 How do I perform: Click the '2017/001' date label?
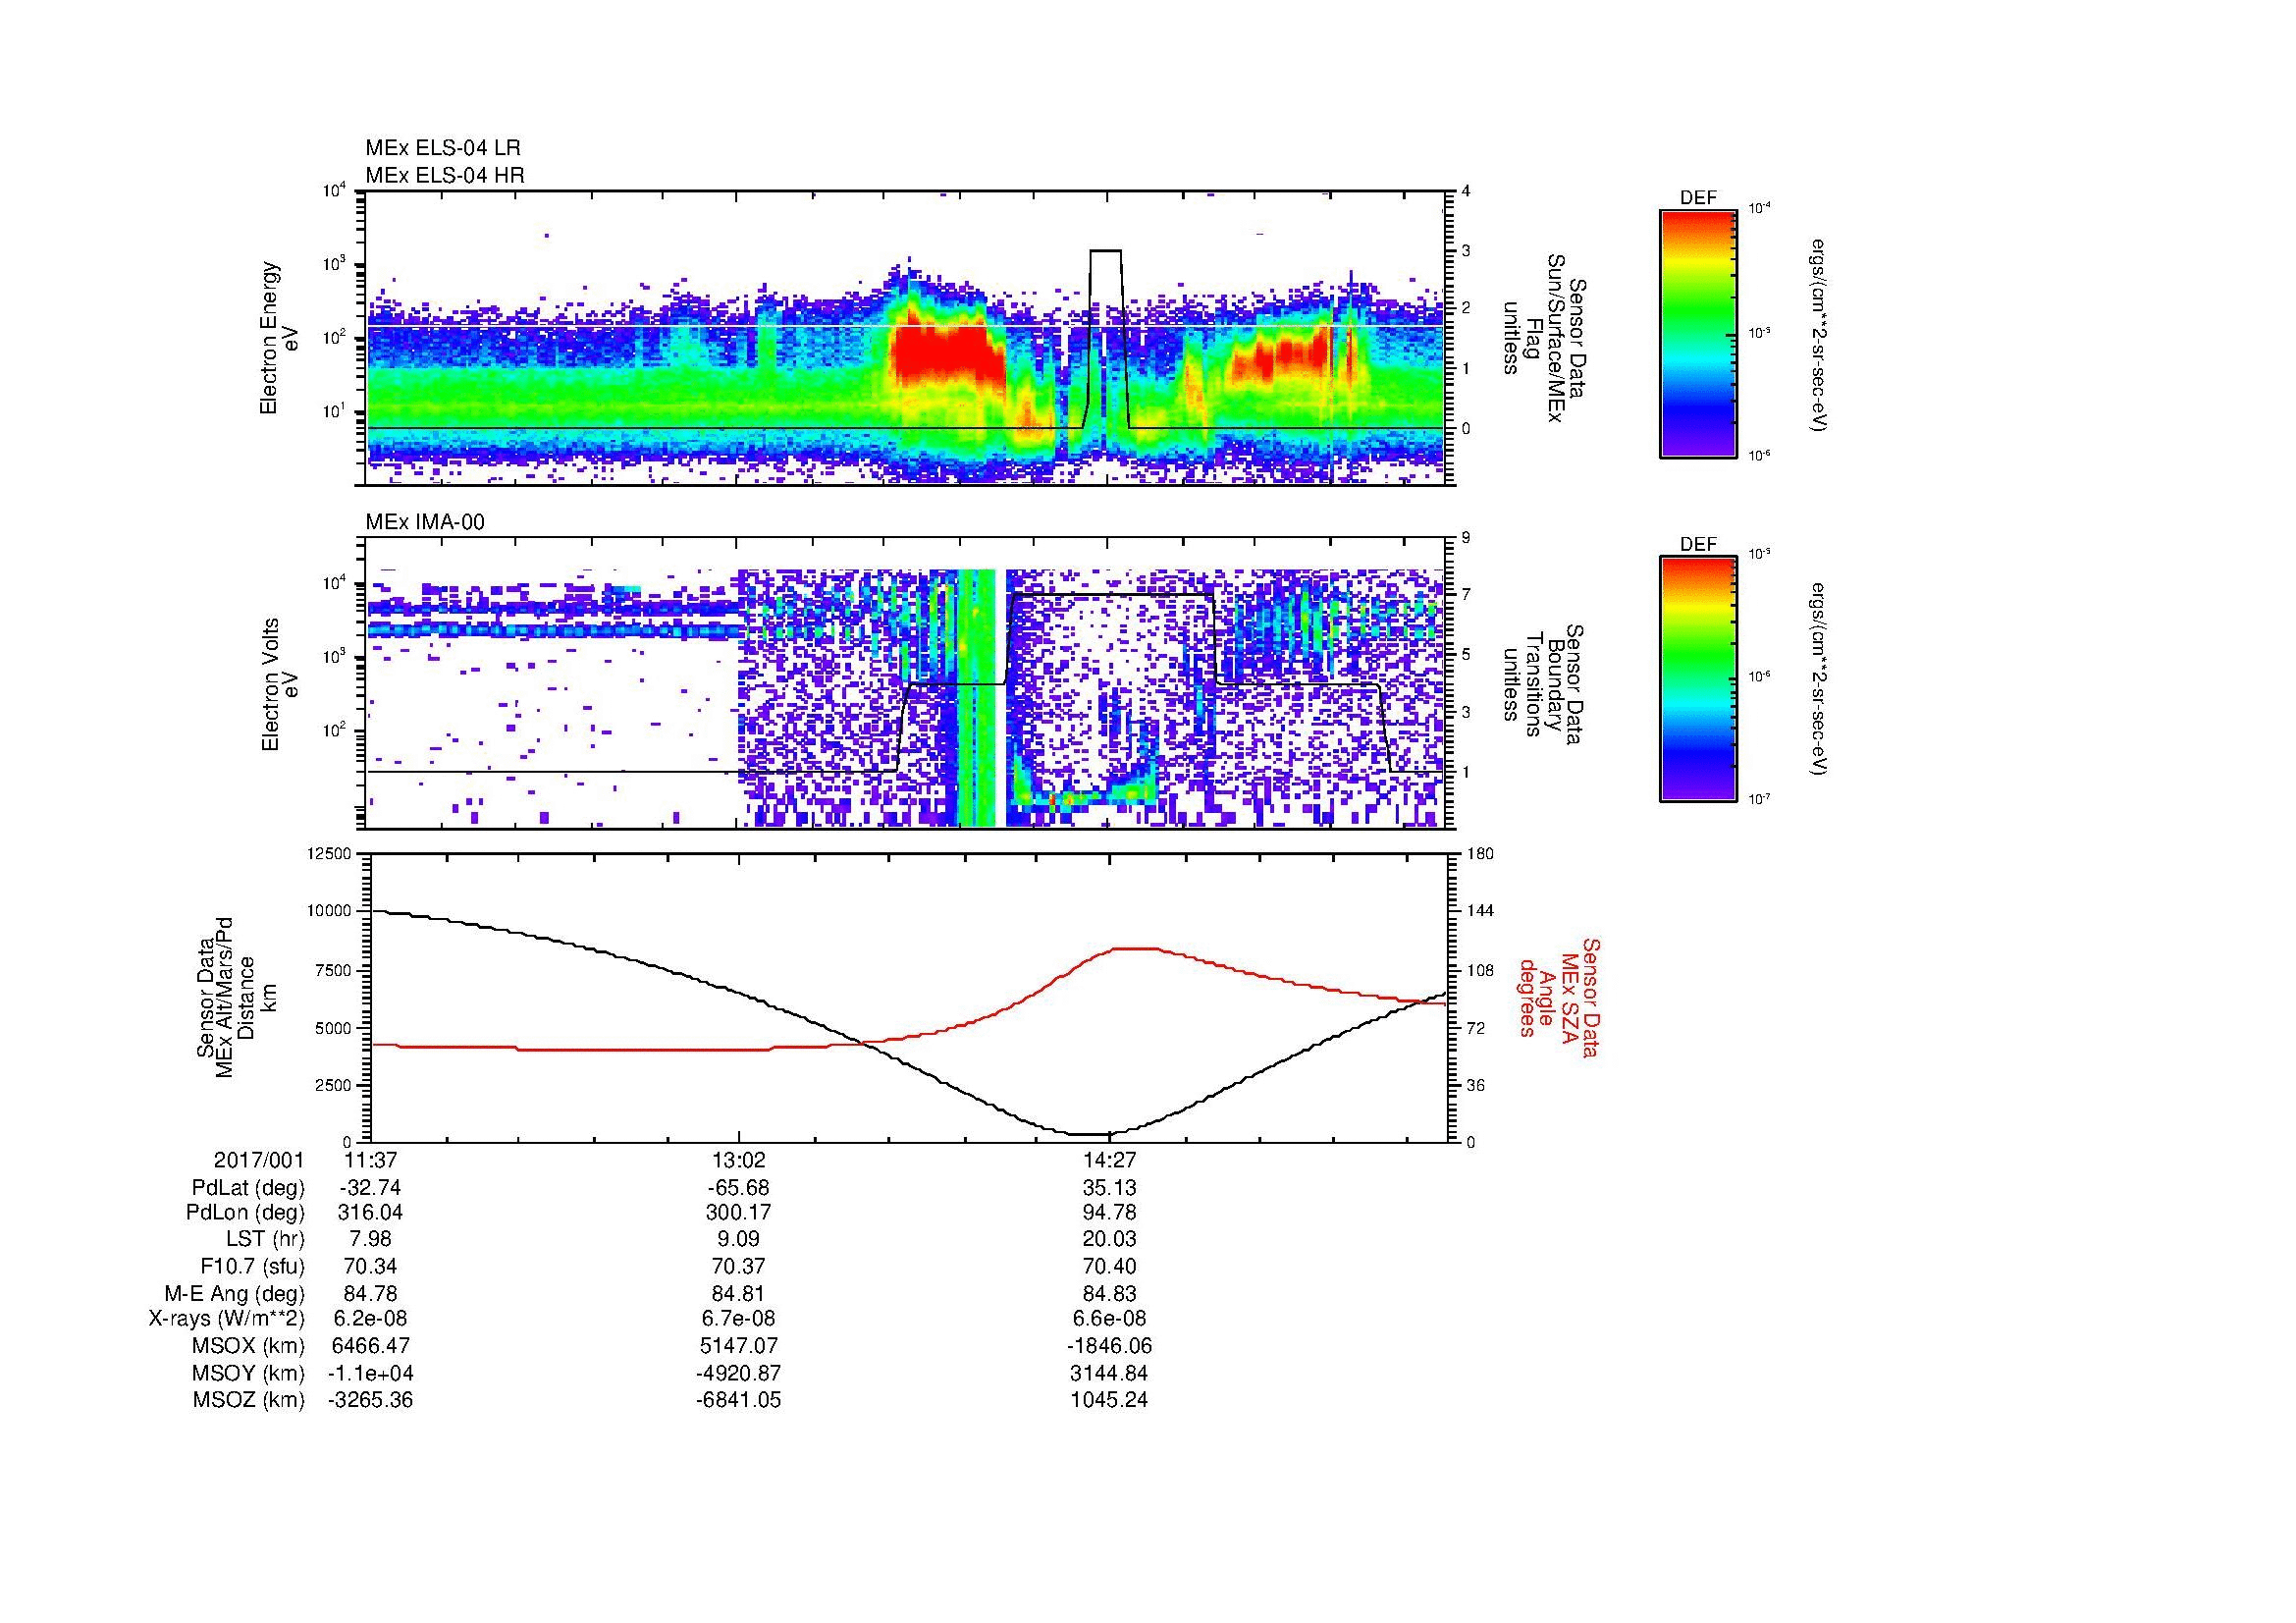pyautogui.click(x=259, y=1161)
